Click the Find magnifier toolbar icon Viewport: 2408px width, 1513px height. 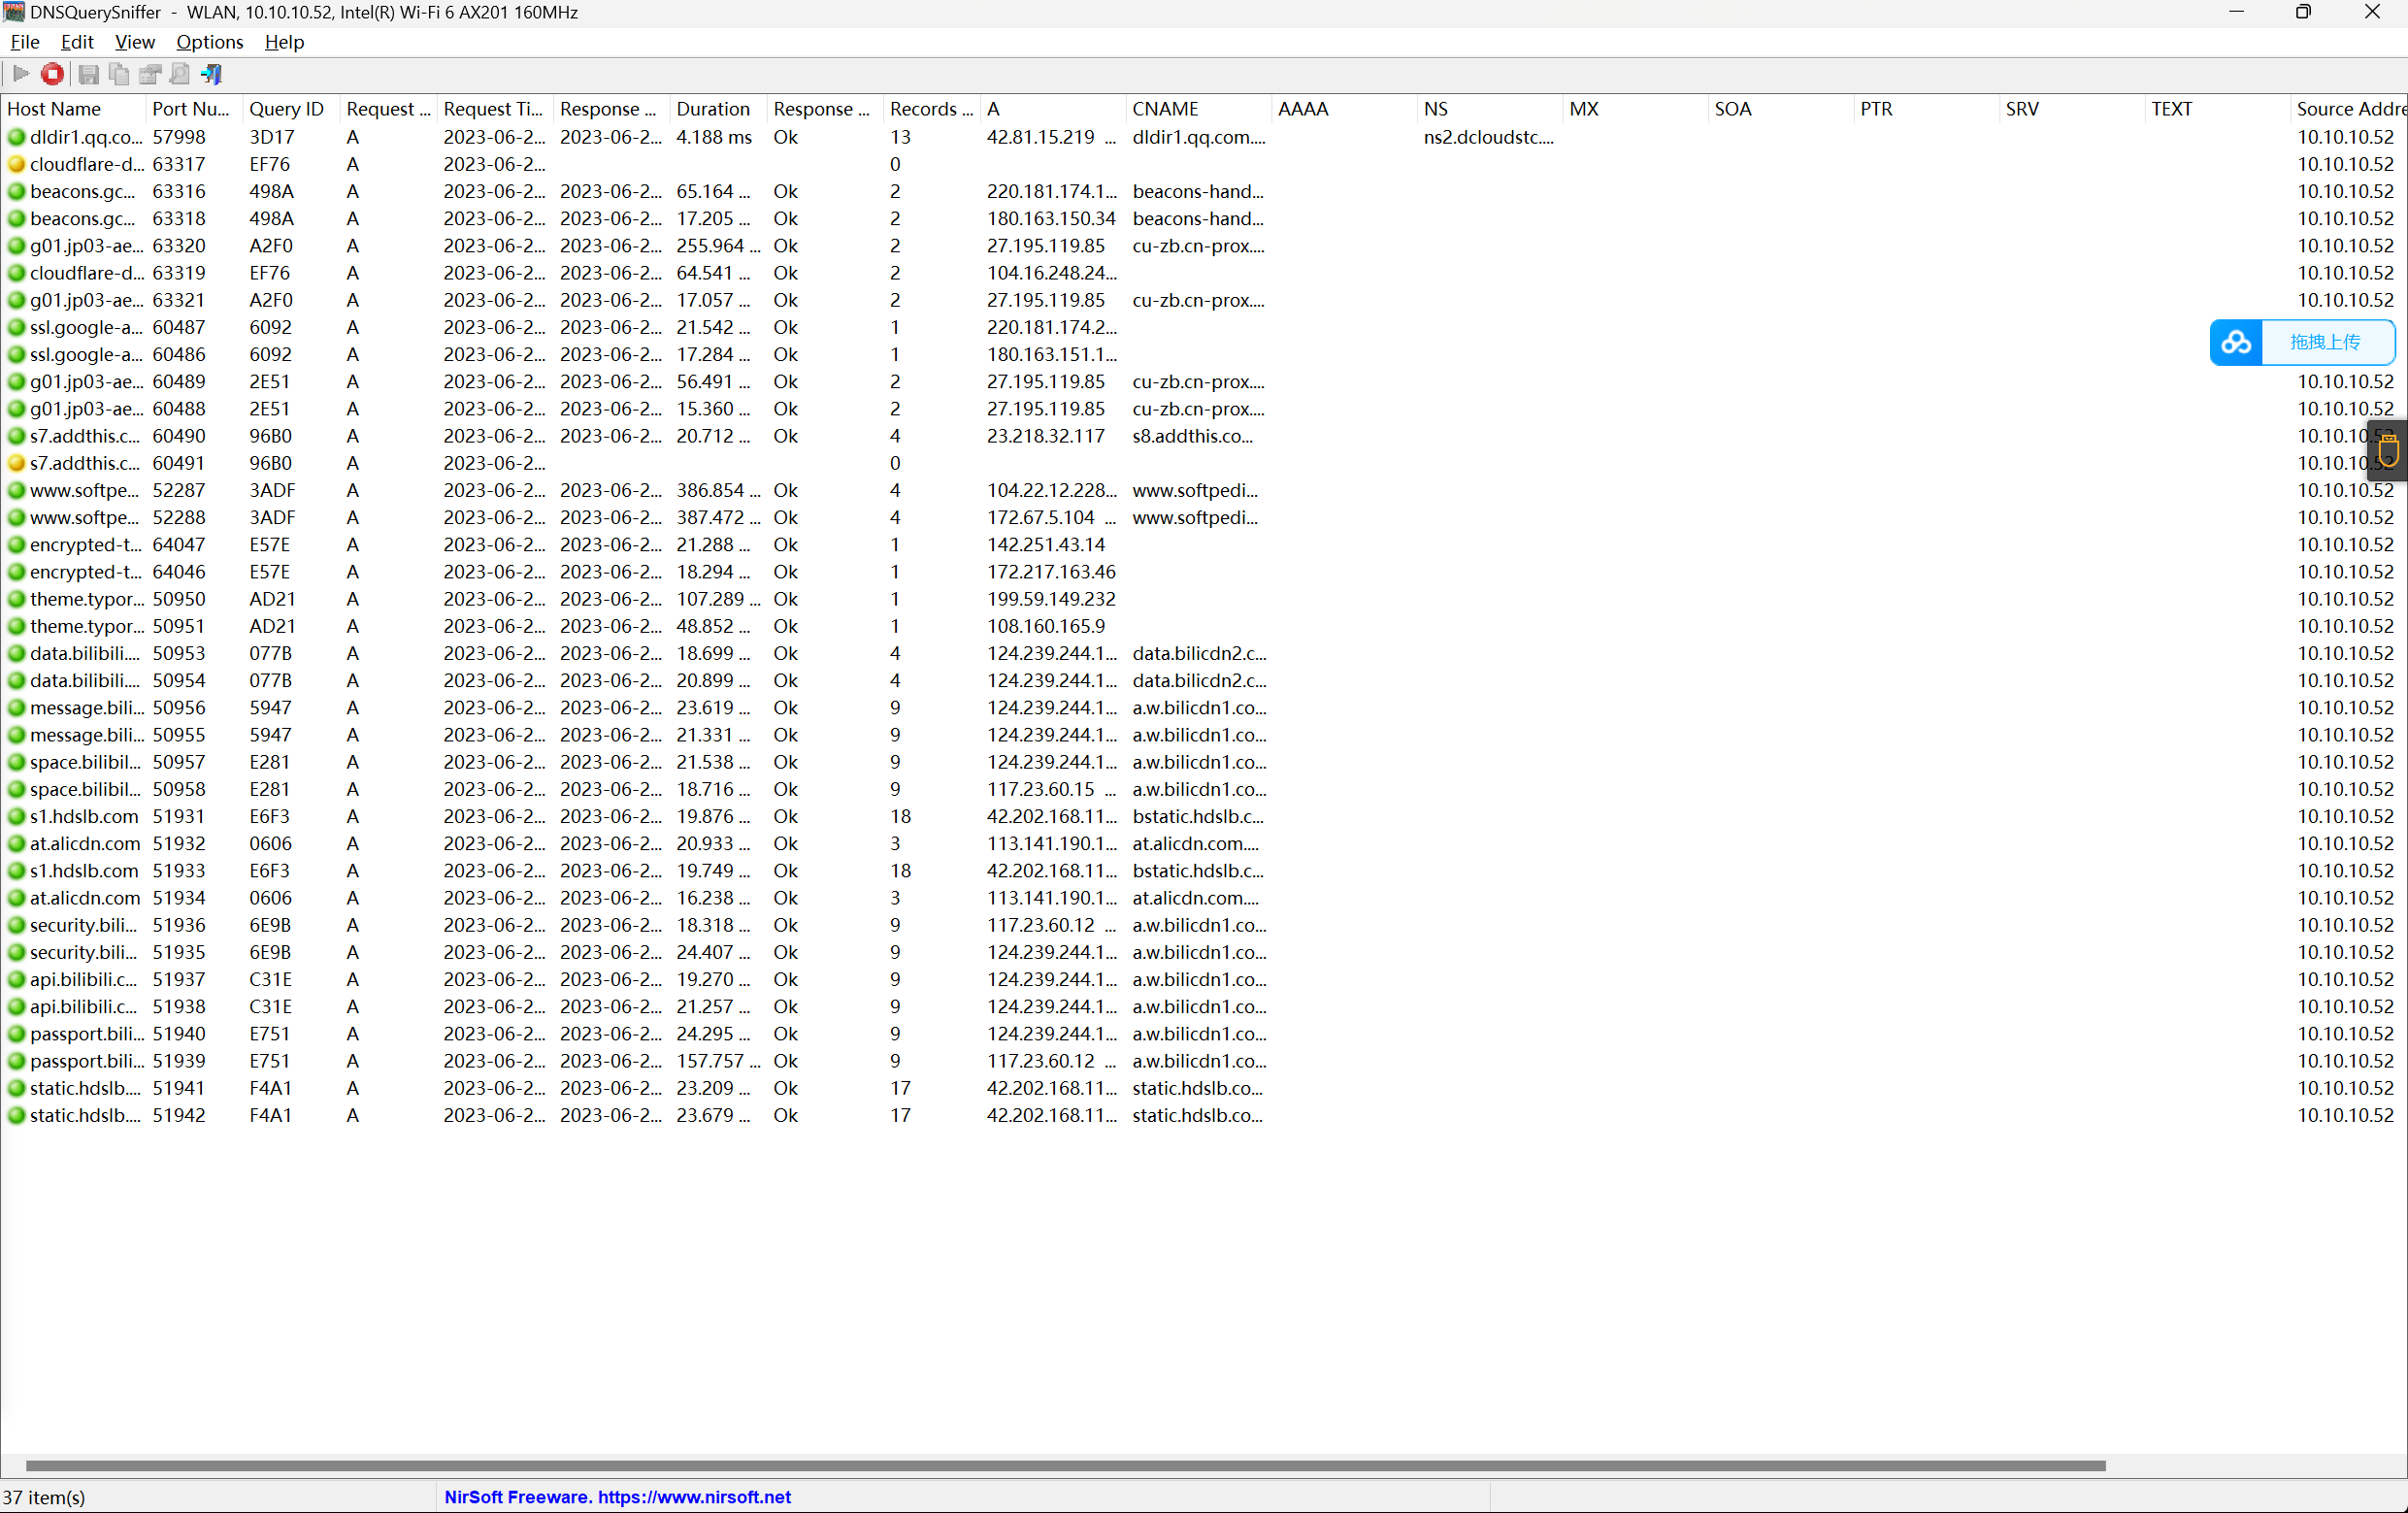180,74
